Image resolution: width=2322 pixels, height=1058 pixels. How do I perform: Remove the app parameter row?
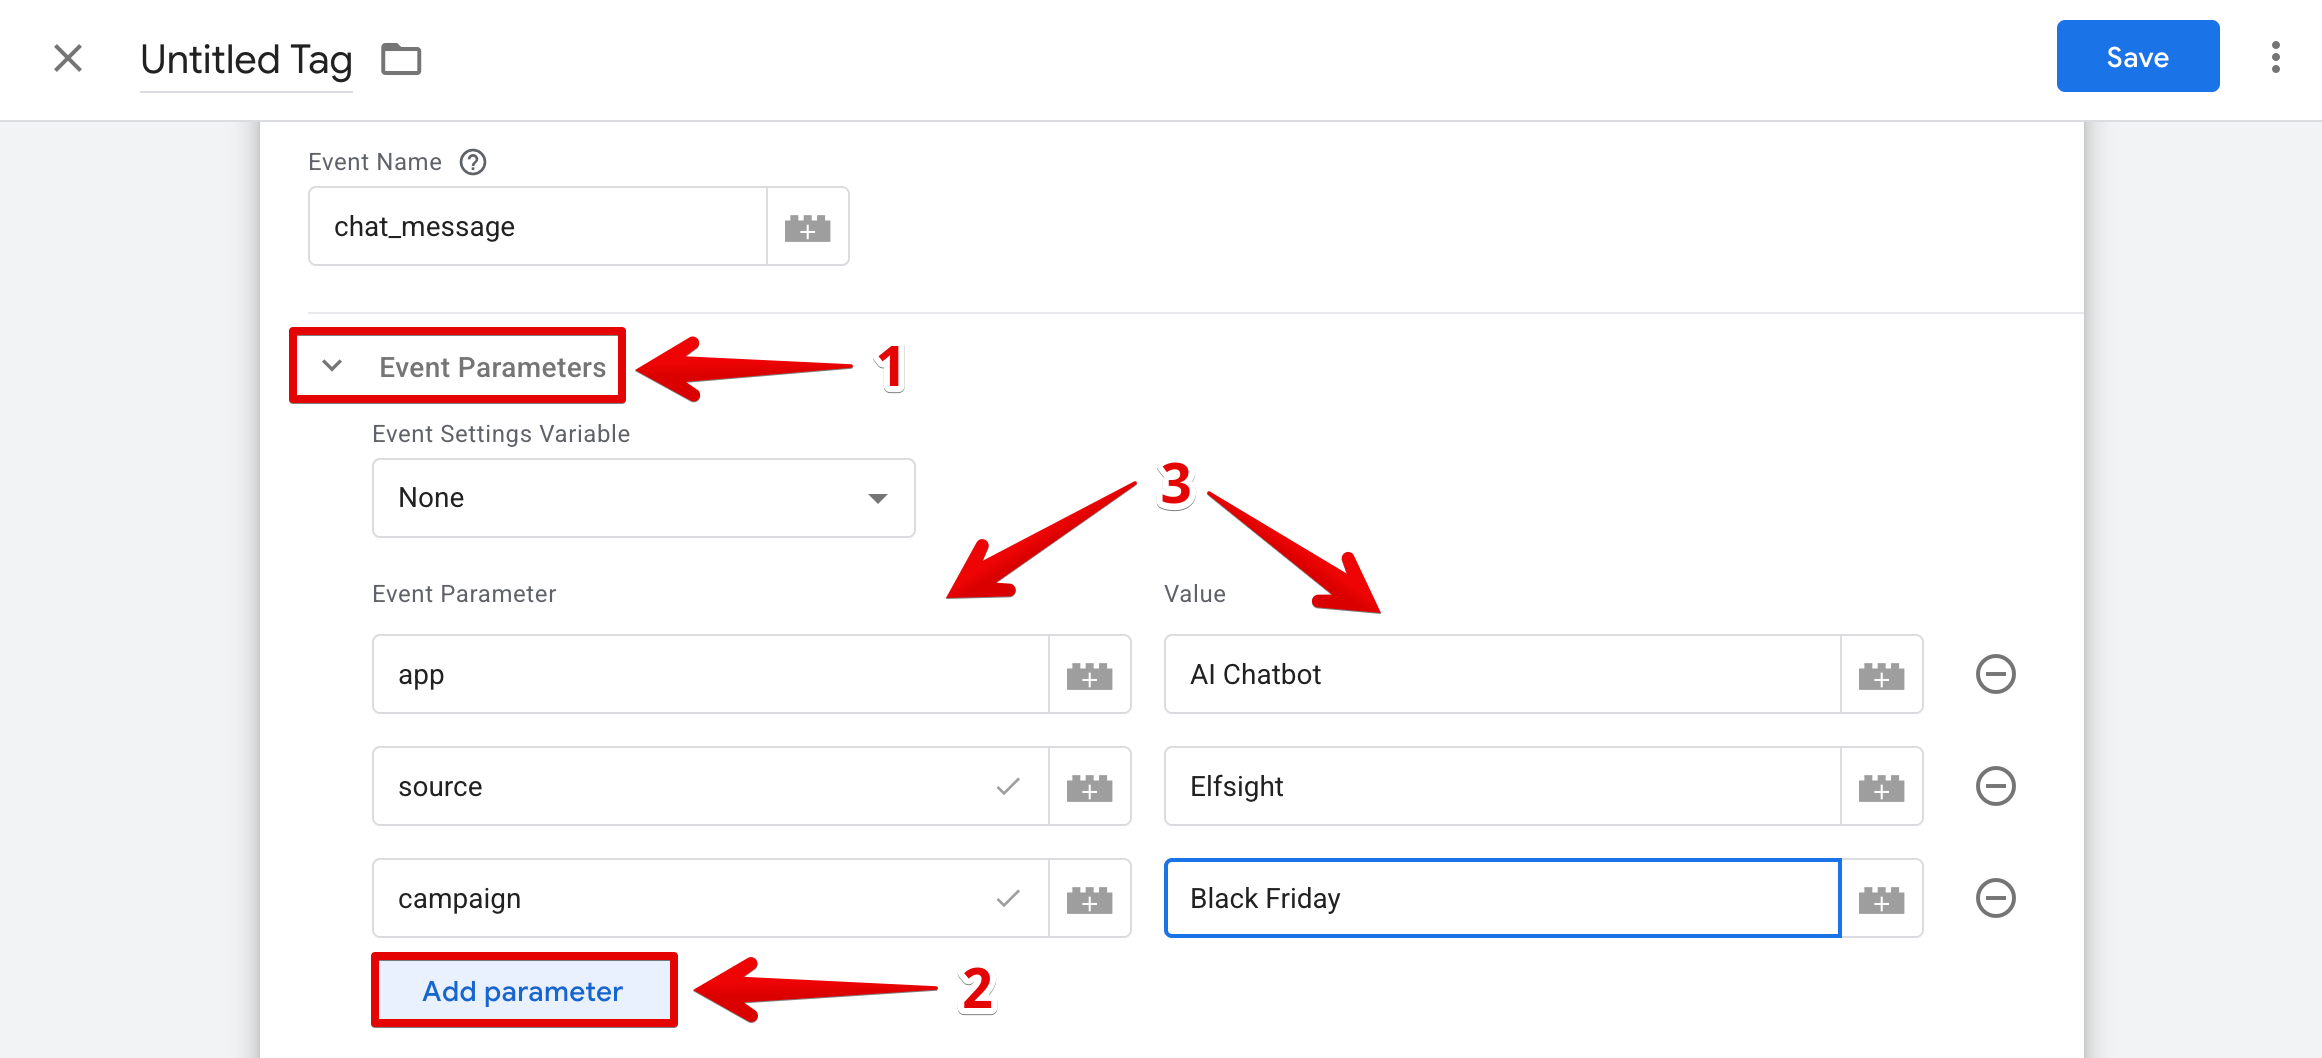1996,674
